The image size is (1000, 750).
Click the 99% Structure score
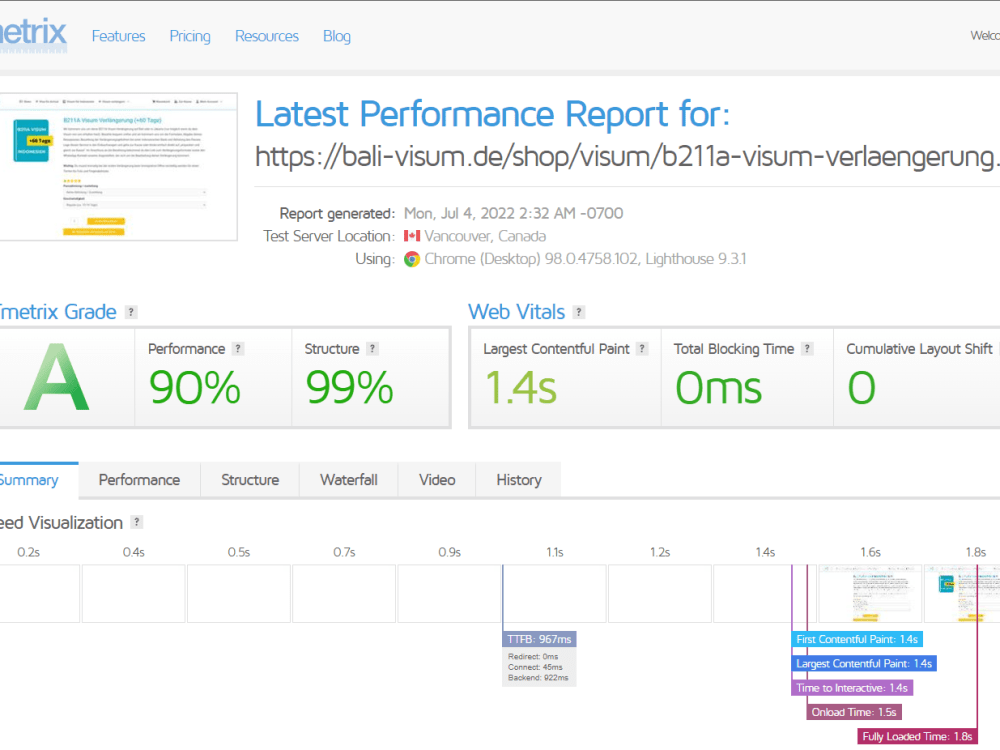349,387
